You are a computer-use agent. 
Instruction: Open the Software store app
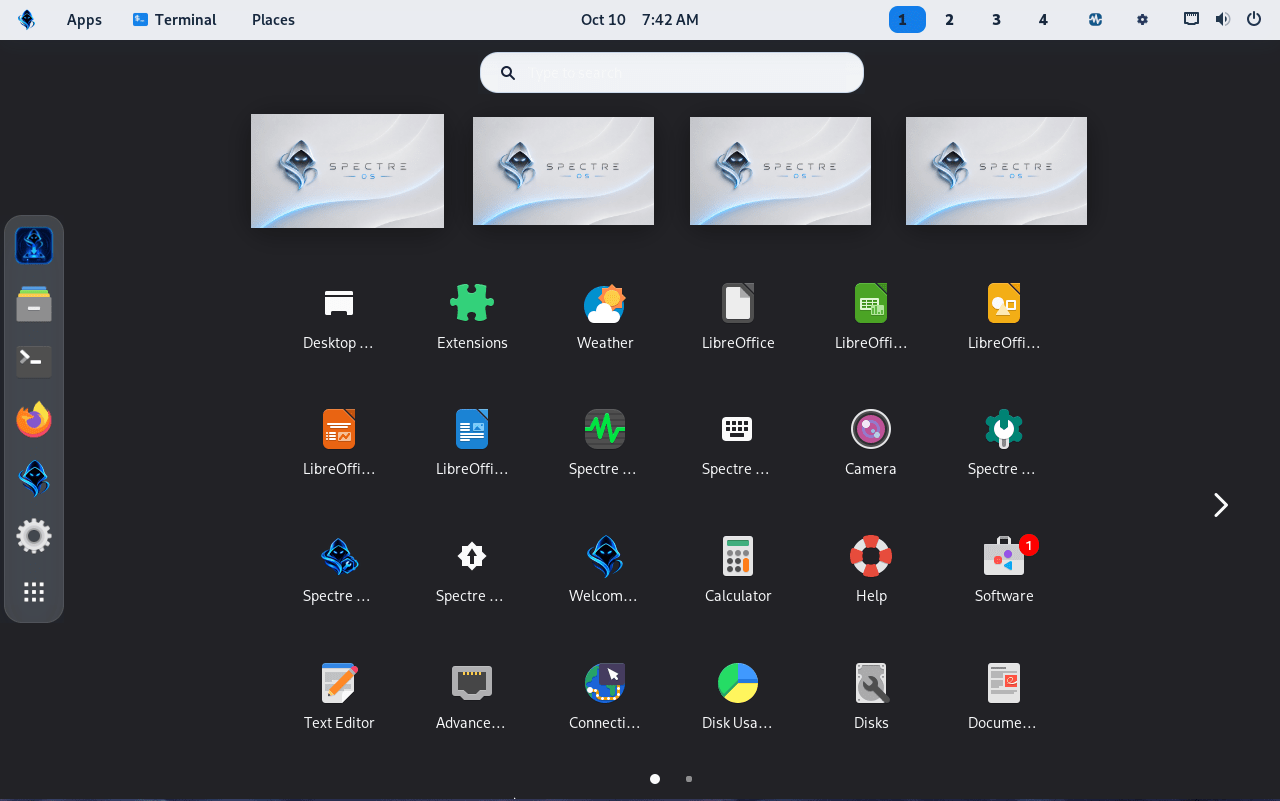[x=1004, y=556]
